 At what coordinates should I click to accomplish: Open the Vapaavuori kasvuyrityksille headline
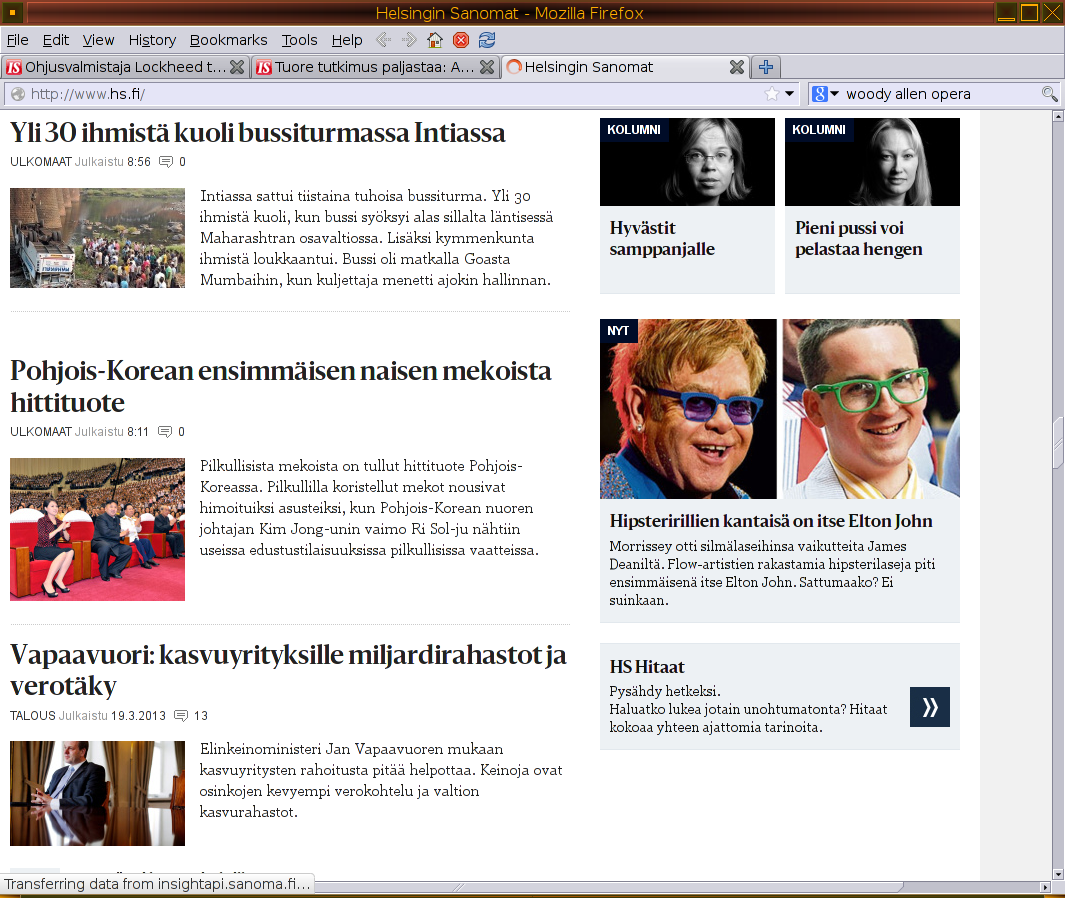(x=288, y=670)
